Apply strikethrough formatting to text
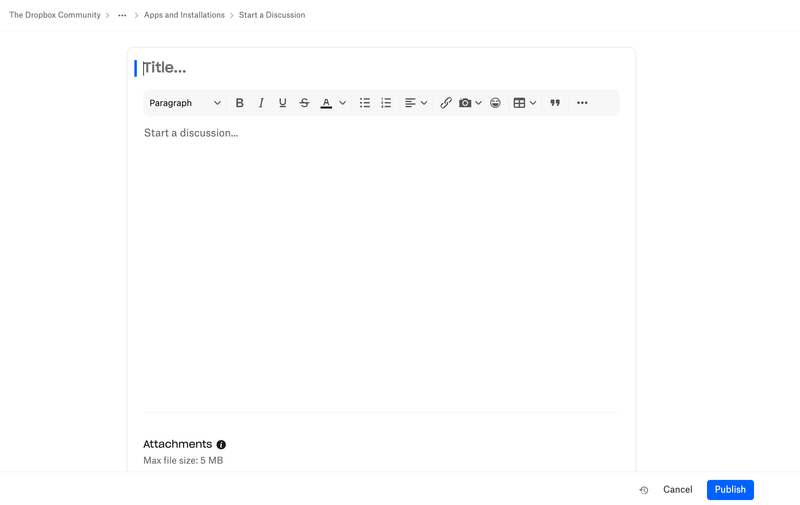The height and width of the screenshot is (505, 800). point(305,103)
